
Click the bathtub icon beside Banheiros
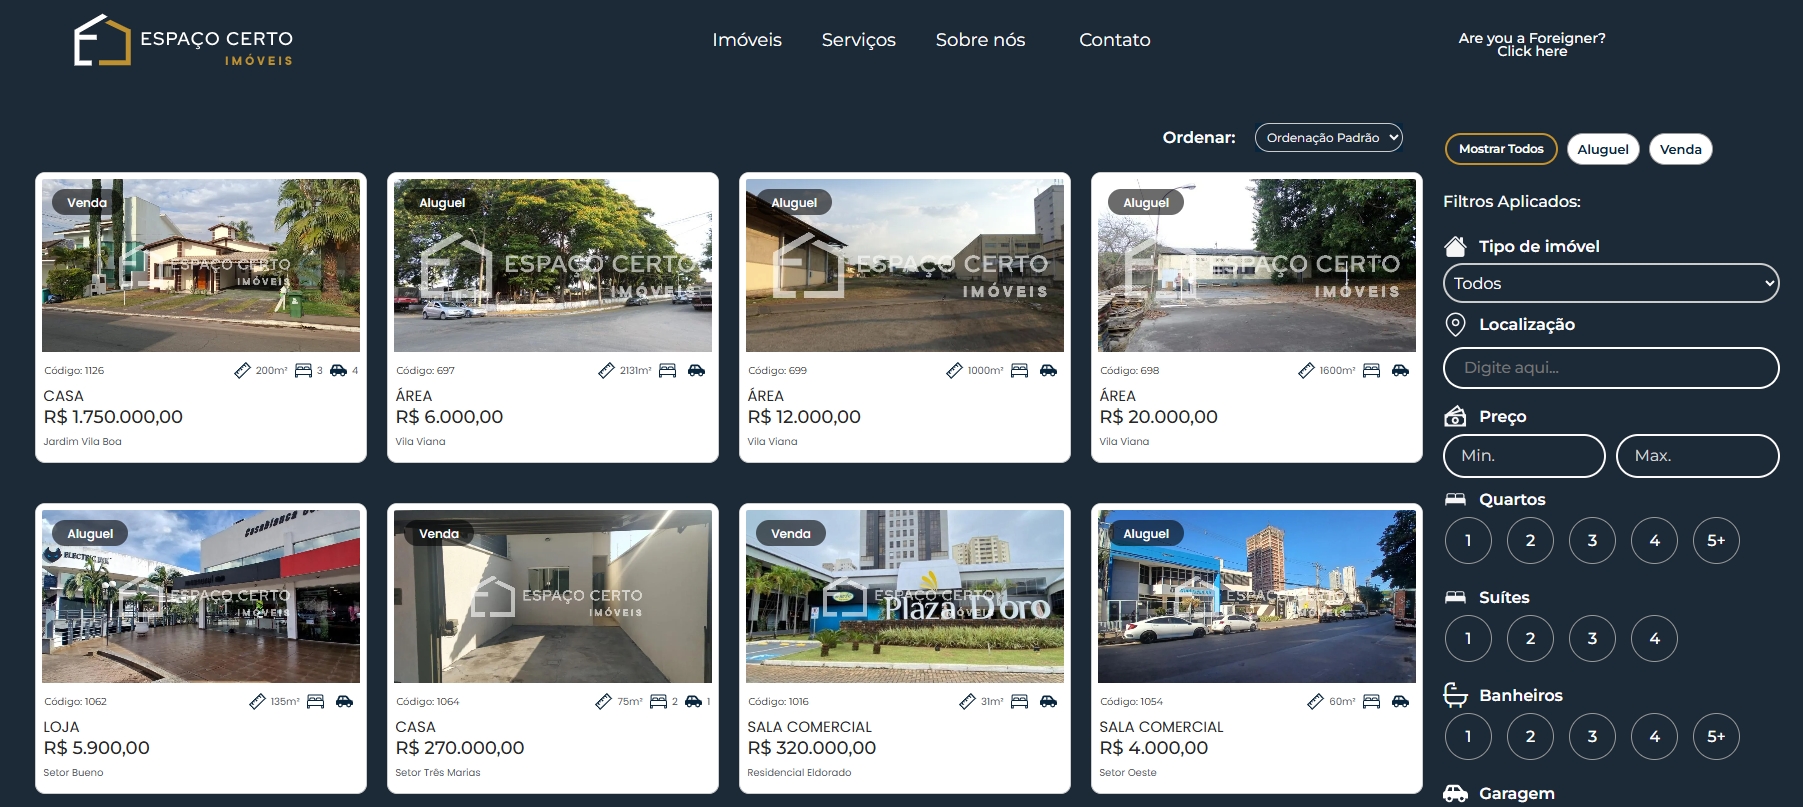(x=1456, y=695)
